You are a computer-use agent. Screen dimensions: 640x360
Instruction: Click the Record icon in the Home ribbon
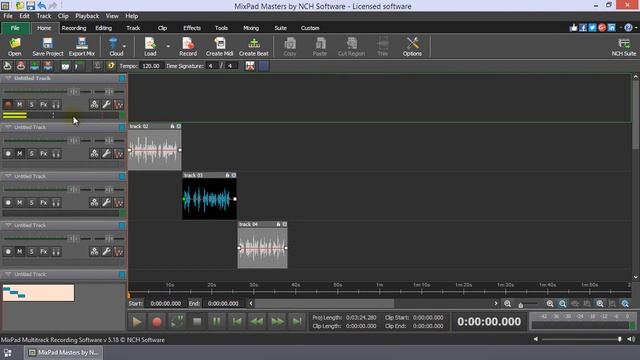click(188, 46)
